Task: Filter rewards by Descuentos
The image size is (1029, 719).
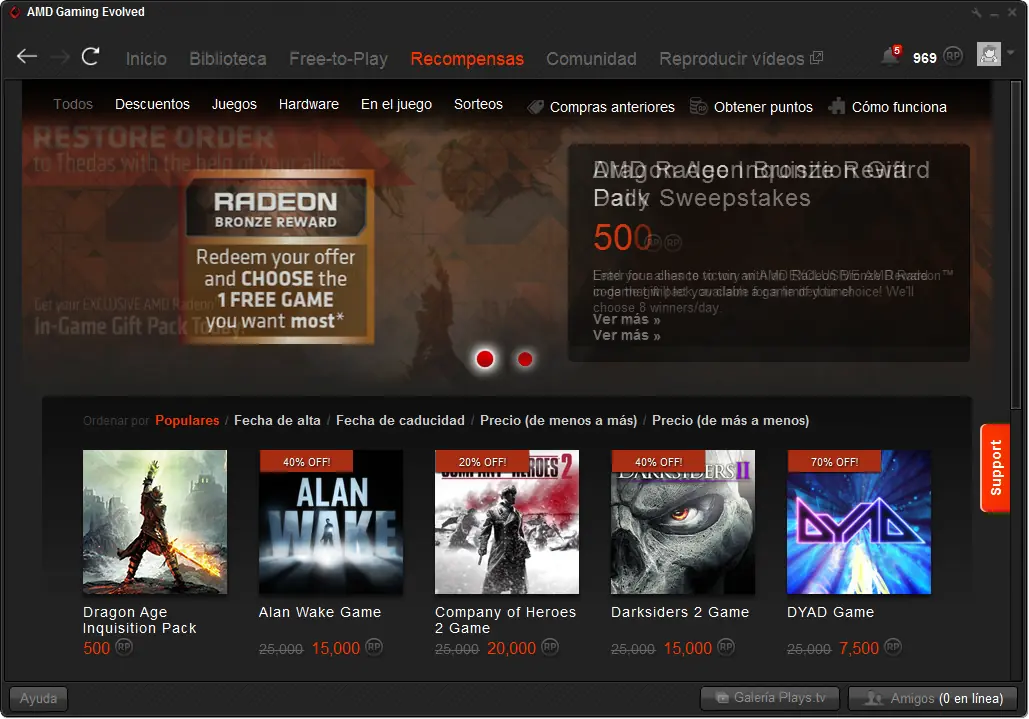Action: pyautogui.click(x=152, y=104)
